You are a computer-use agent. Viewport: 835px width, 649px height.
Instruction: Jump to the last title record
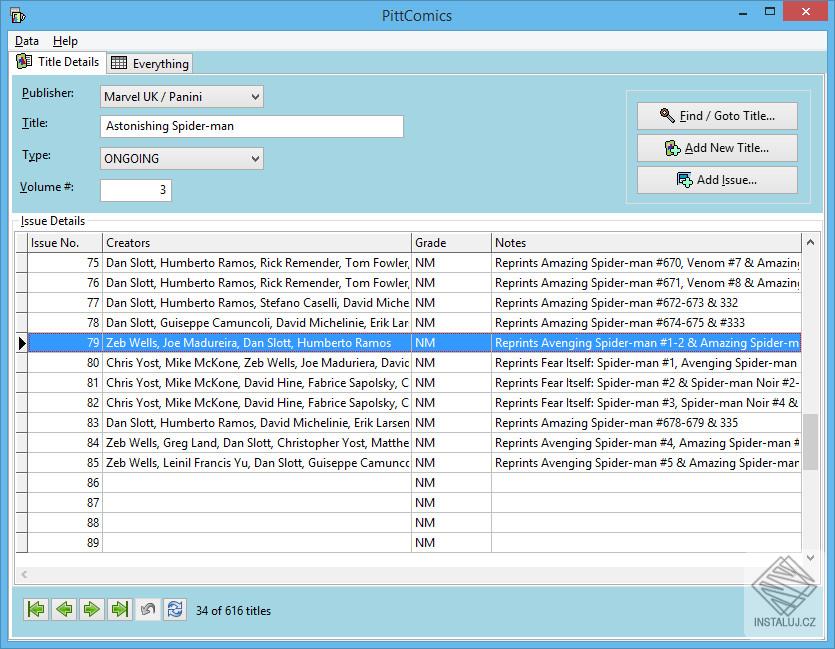(x=120, y=609)
